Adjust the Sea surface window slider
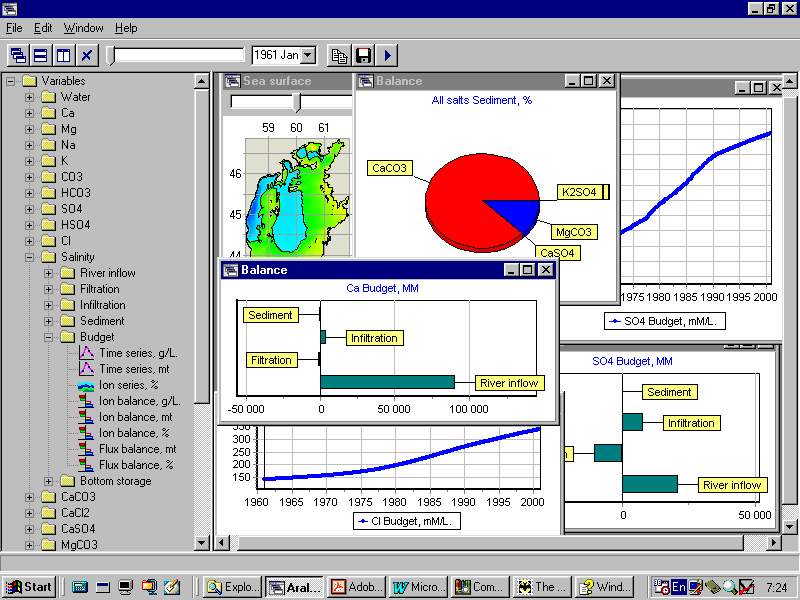Viewport: 800px width, 600px height. coord(297,103)
